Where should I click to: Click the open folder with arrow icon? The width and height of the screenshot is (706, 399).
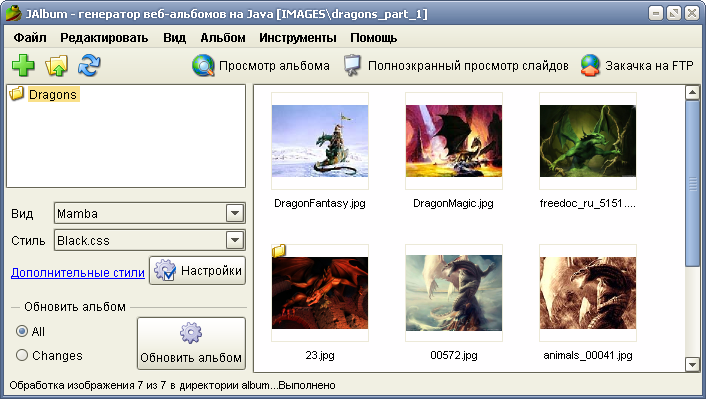pyautogui.click(x=56, y=66)
